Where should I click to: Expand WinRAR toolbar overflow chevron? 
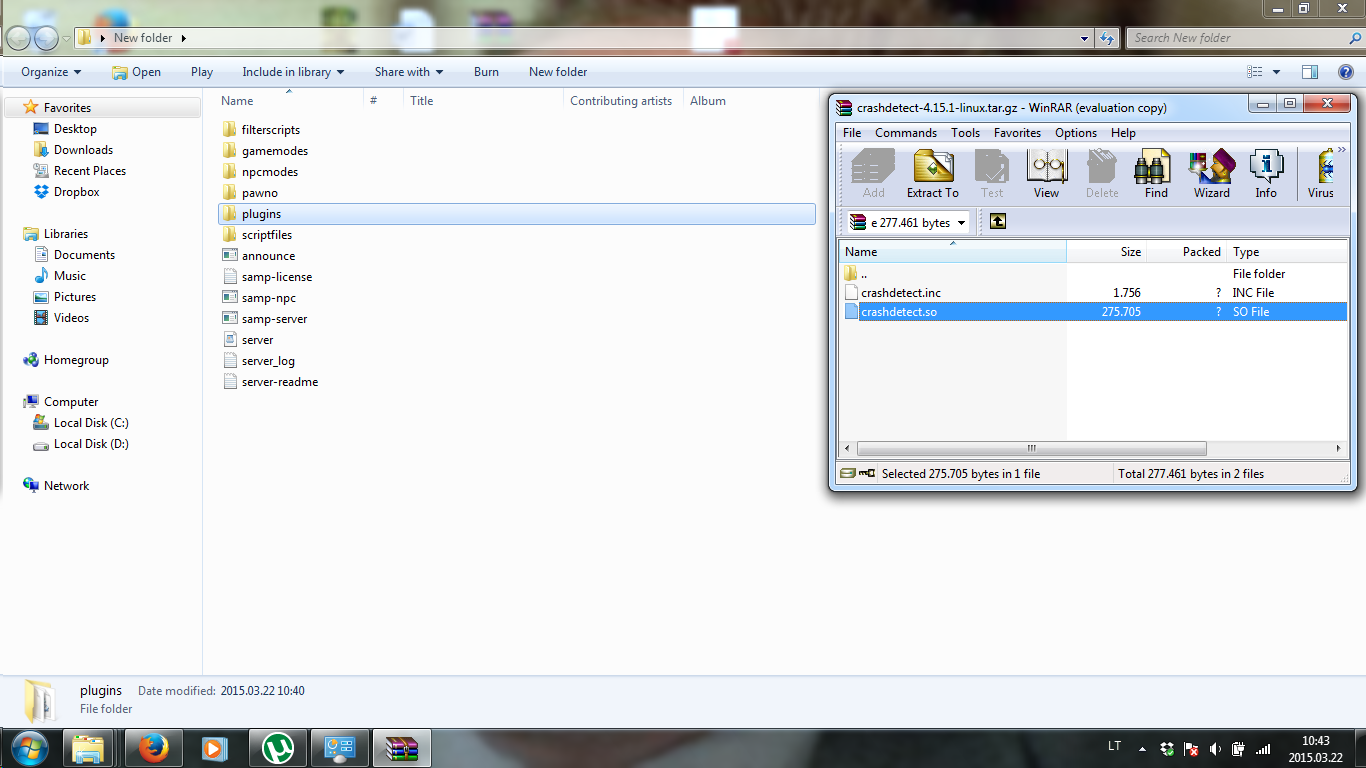[1342, 150]
